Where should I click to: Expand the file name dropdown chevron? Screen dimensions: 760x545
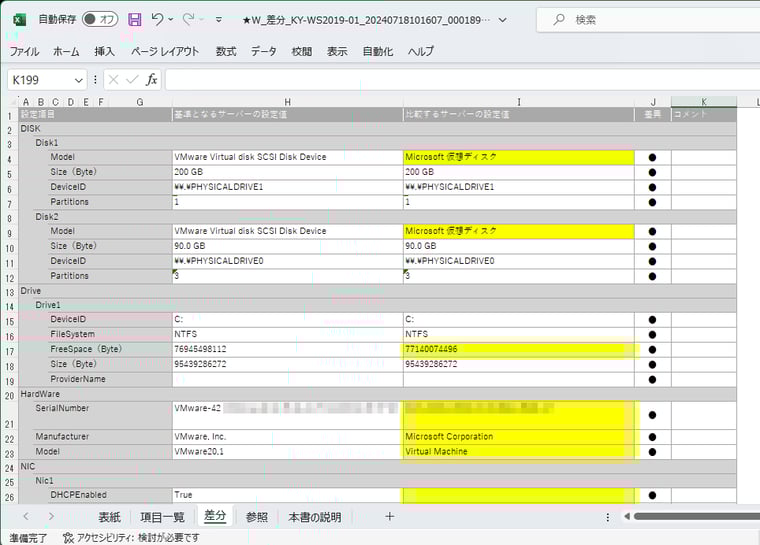pyautogui.click(x=503, y=20)
